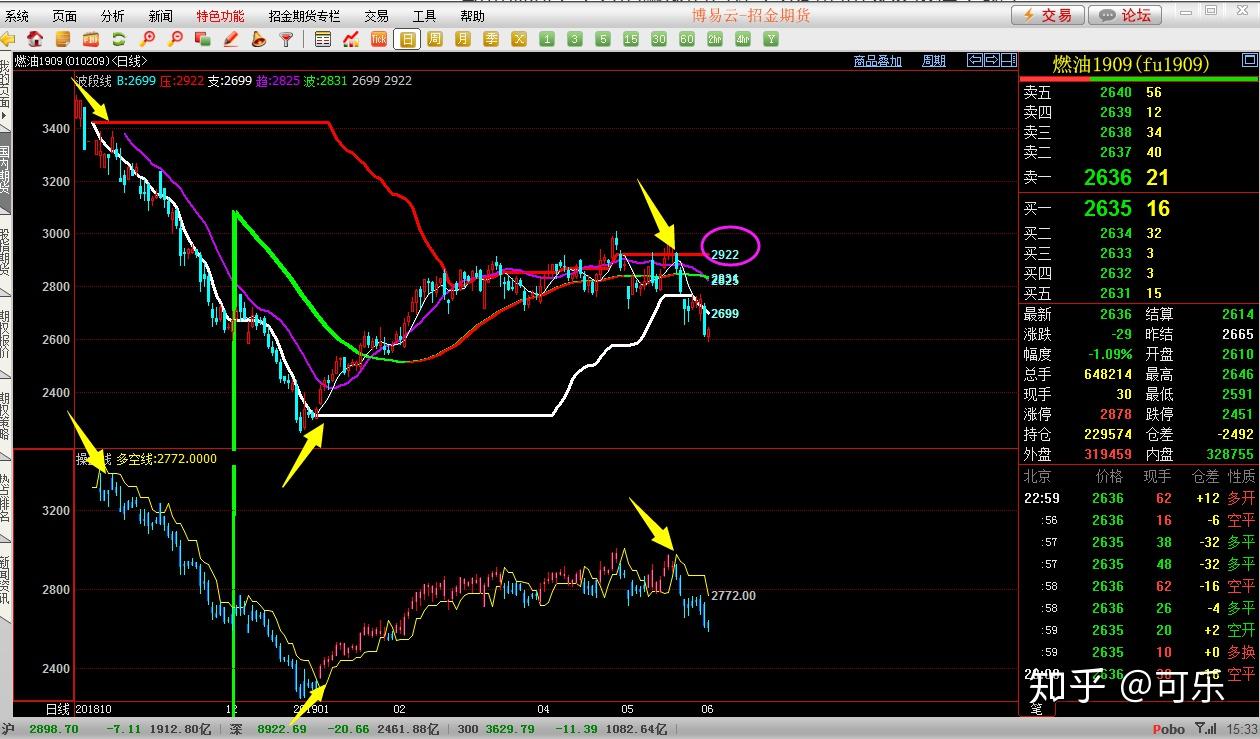Open the 热门排名 sidebar tab

tap(5, 500)
